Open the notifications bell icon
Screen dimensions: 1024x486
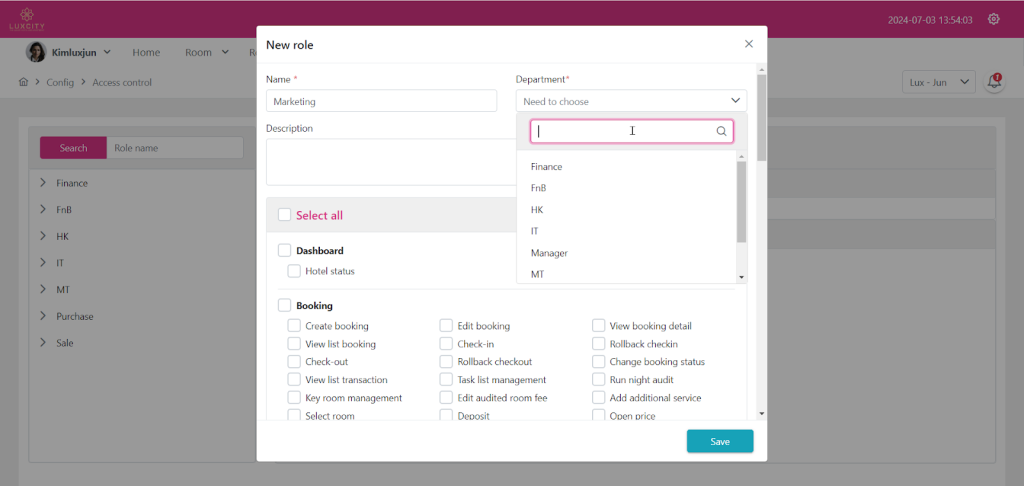pos(994,82)
